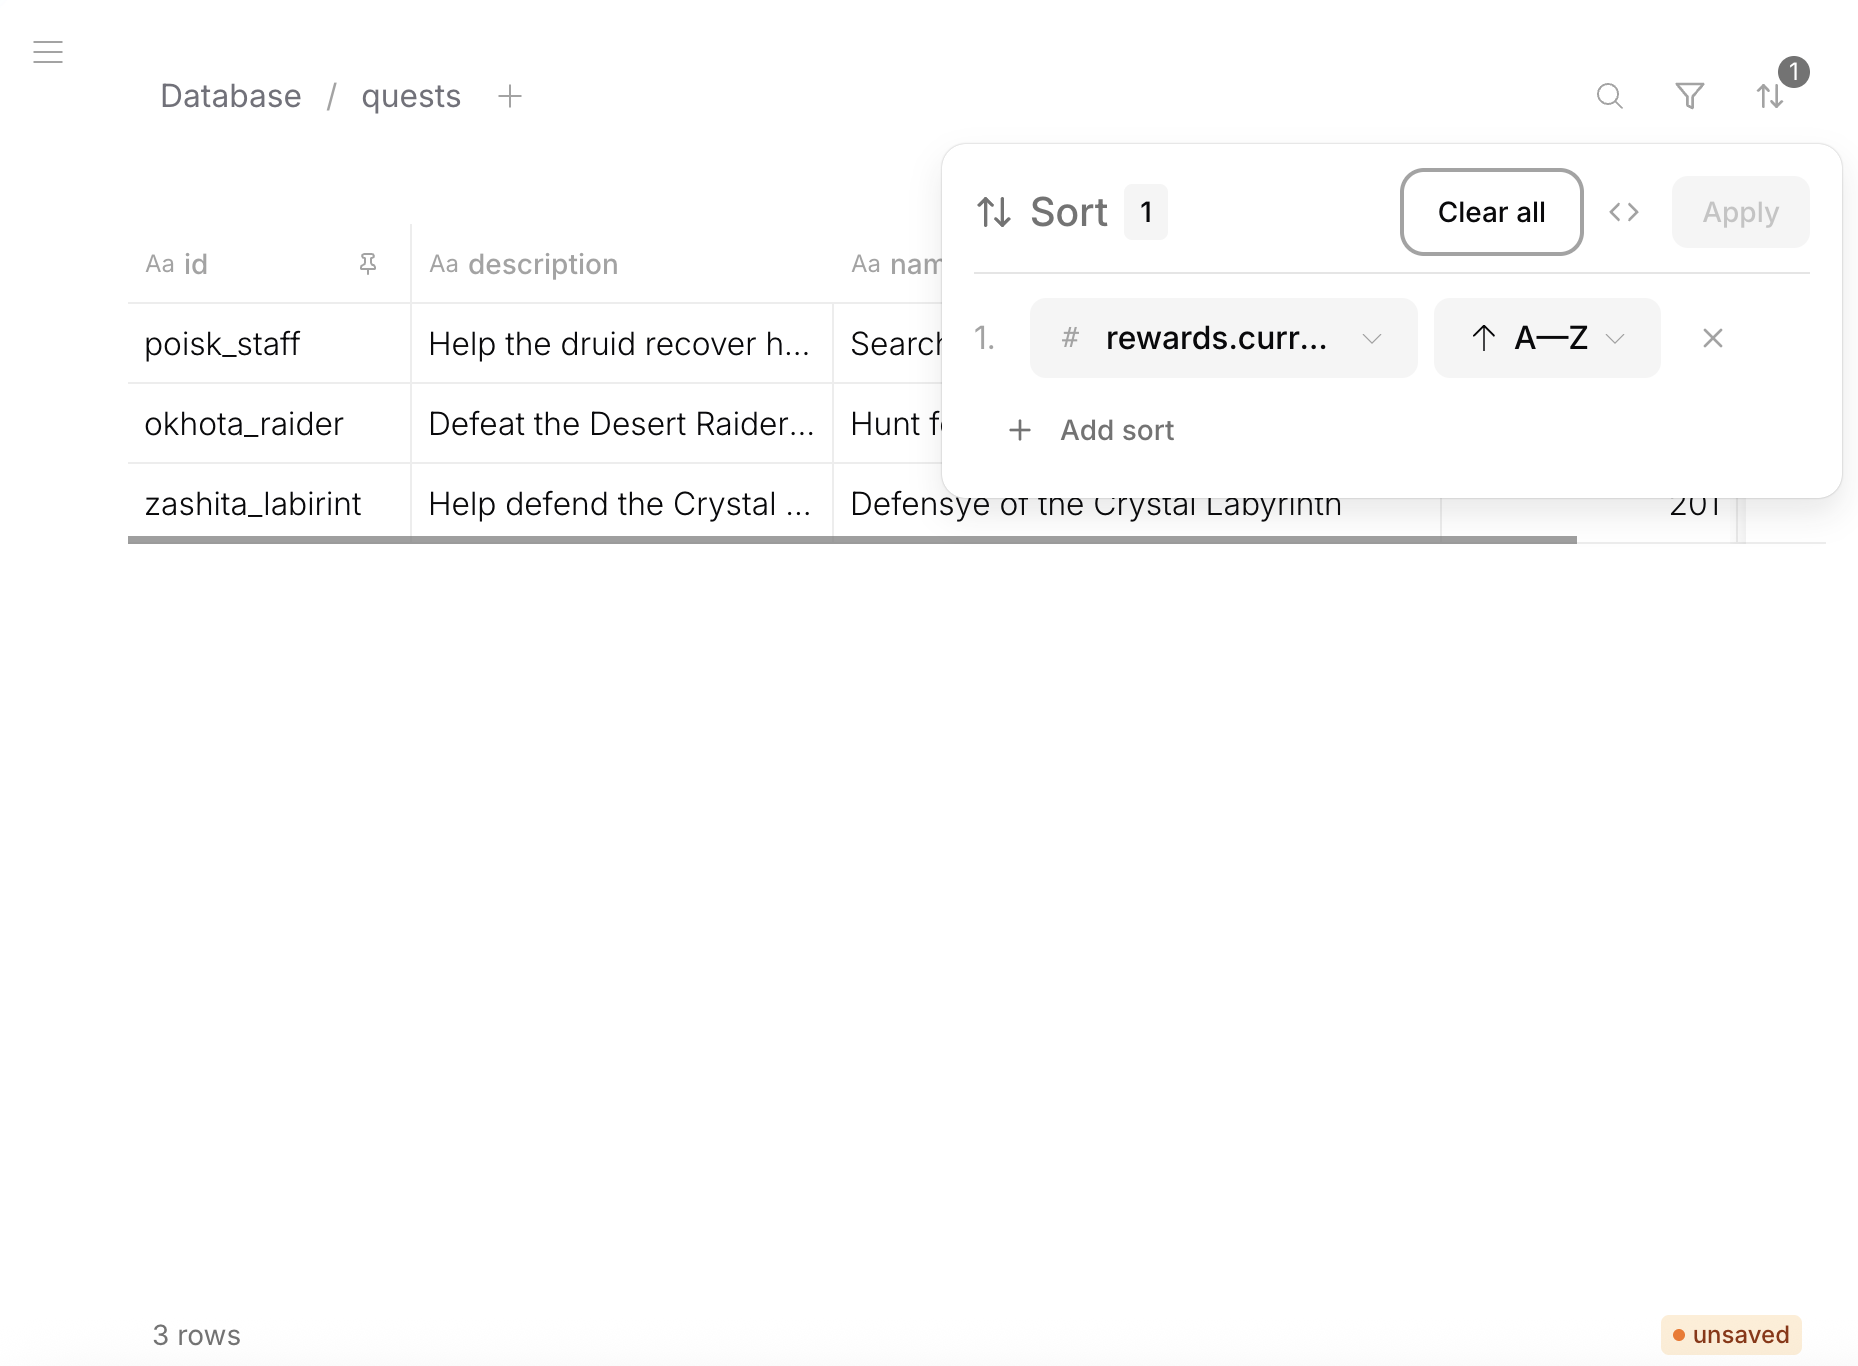
Task: Click the sort icon with badge 1
Action: 1770,96
